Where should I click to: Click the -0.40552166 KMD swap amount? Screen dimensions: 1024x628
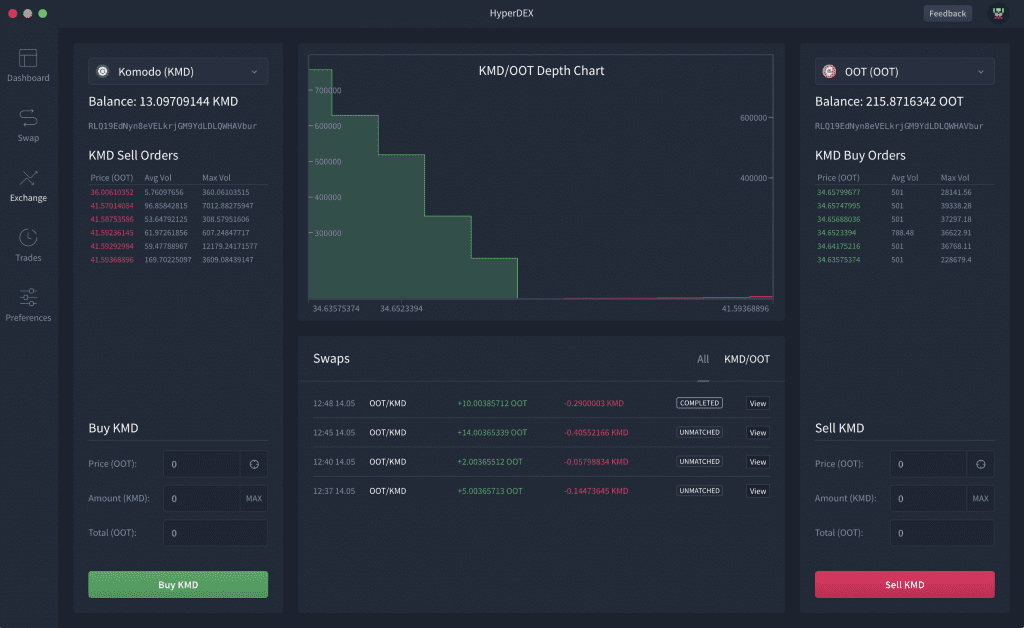596,433
